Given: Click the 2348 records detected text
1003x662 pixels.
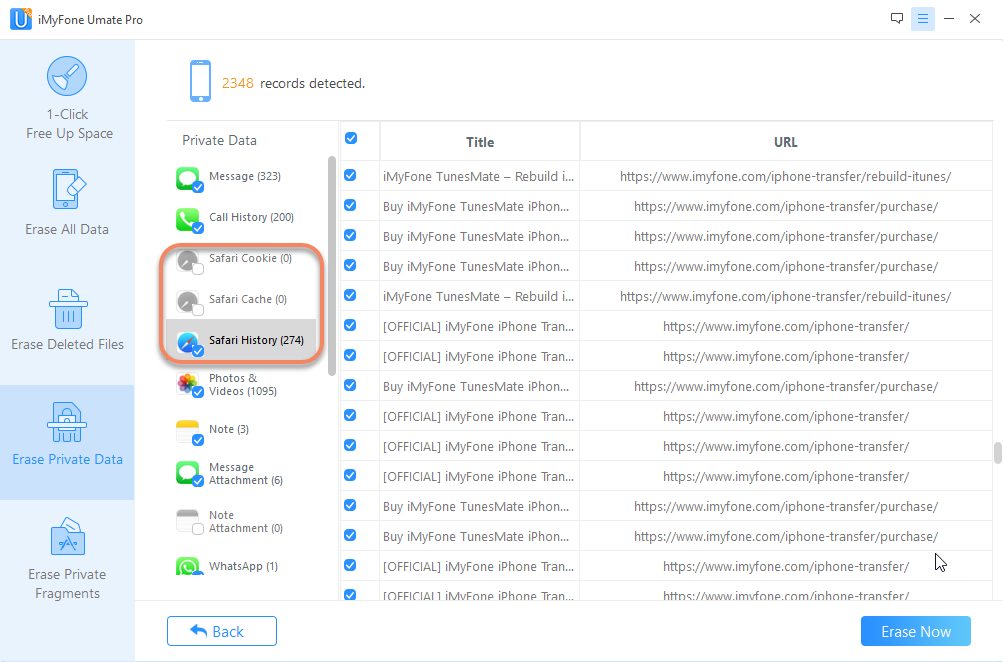Looking at the screenshot, I should coord(293,83).
